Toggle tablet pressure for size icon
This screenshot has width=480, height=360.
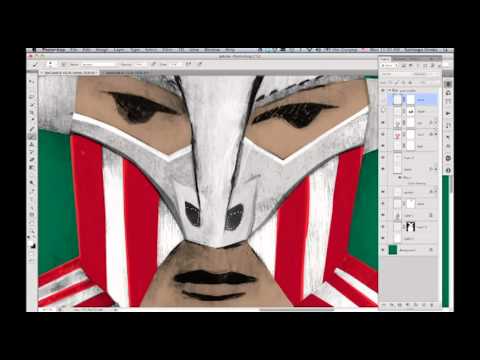[x=200, y=64]
